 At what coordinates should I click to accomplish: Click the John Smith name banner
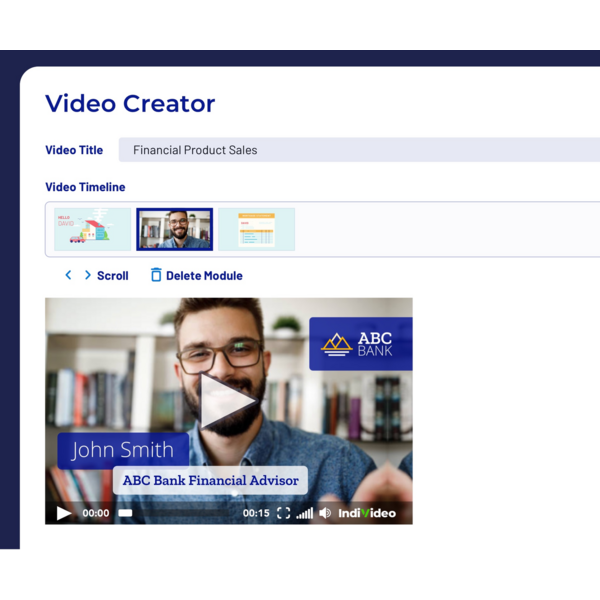pos(123,451)
